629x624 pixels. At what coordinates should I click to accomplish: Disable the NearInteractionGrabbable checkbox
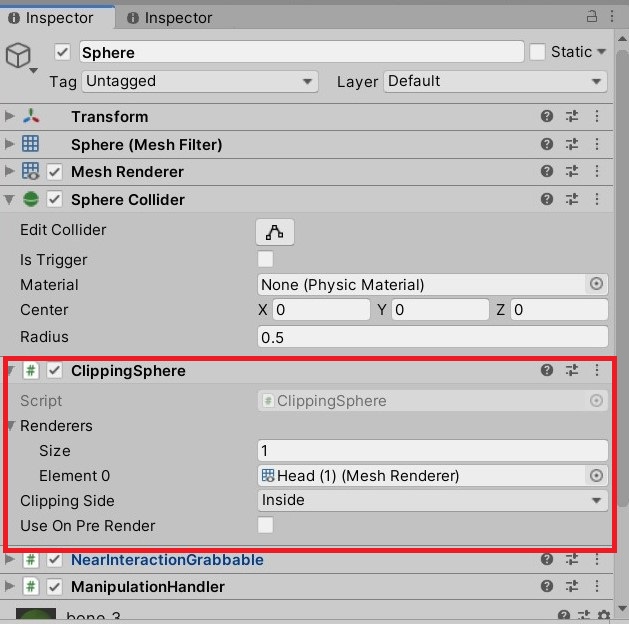pos(55,559)
